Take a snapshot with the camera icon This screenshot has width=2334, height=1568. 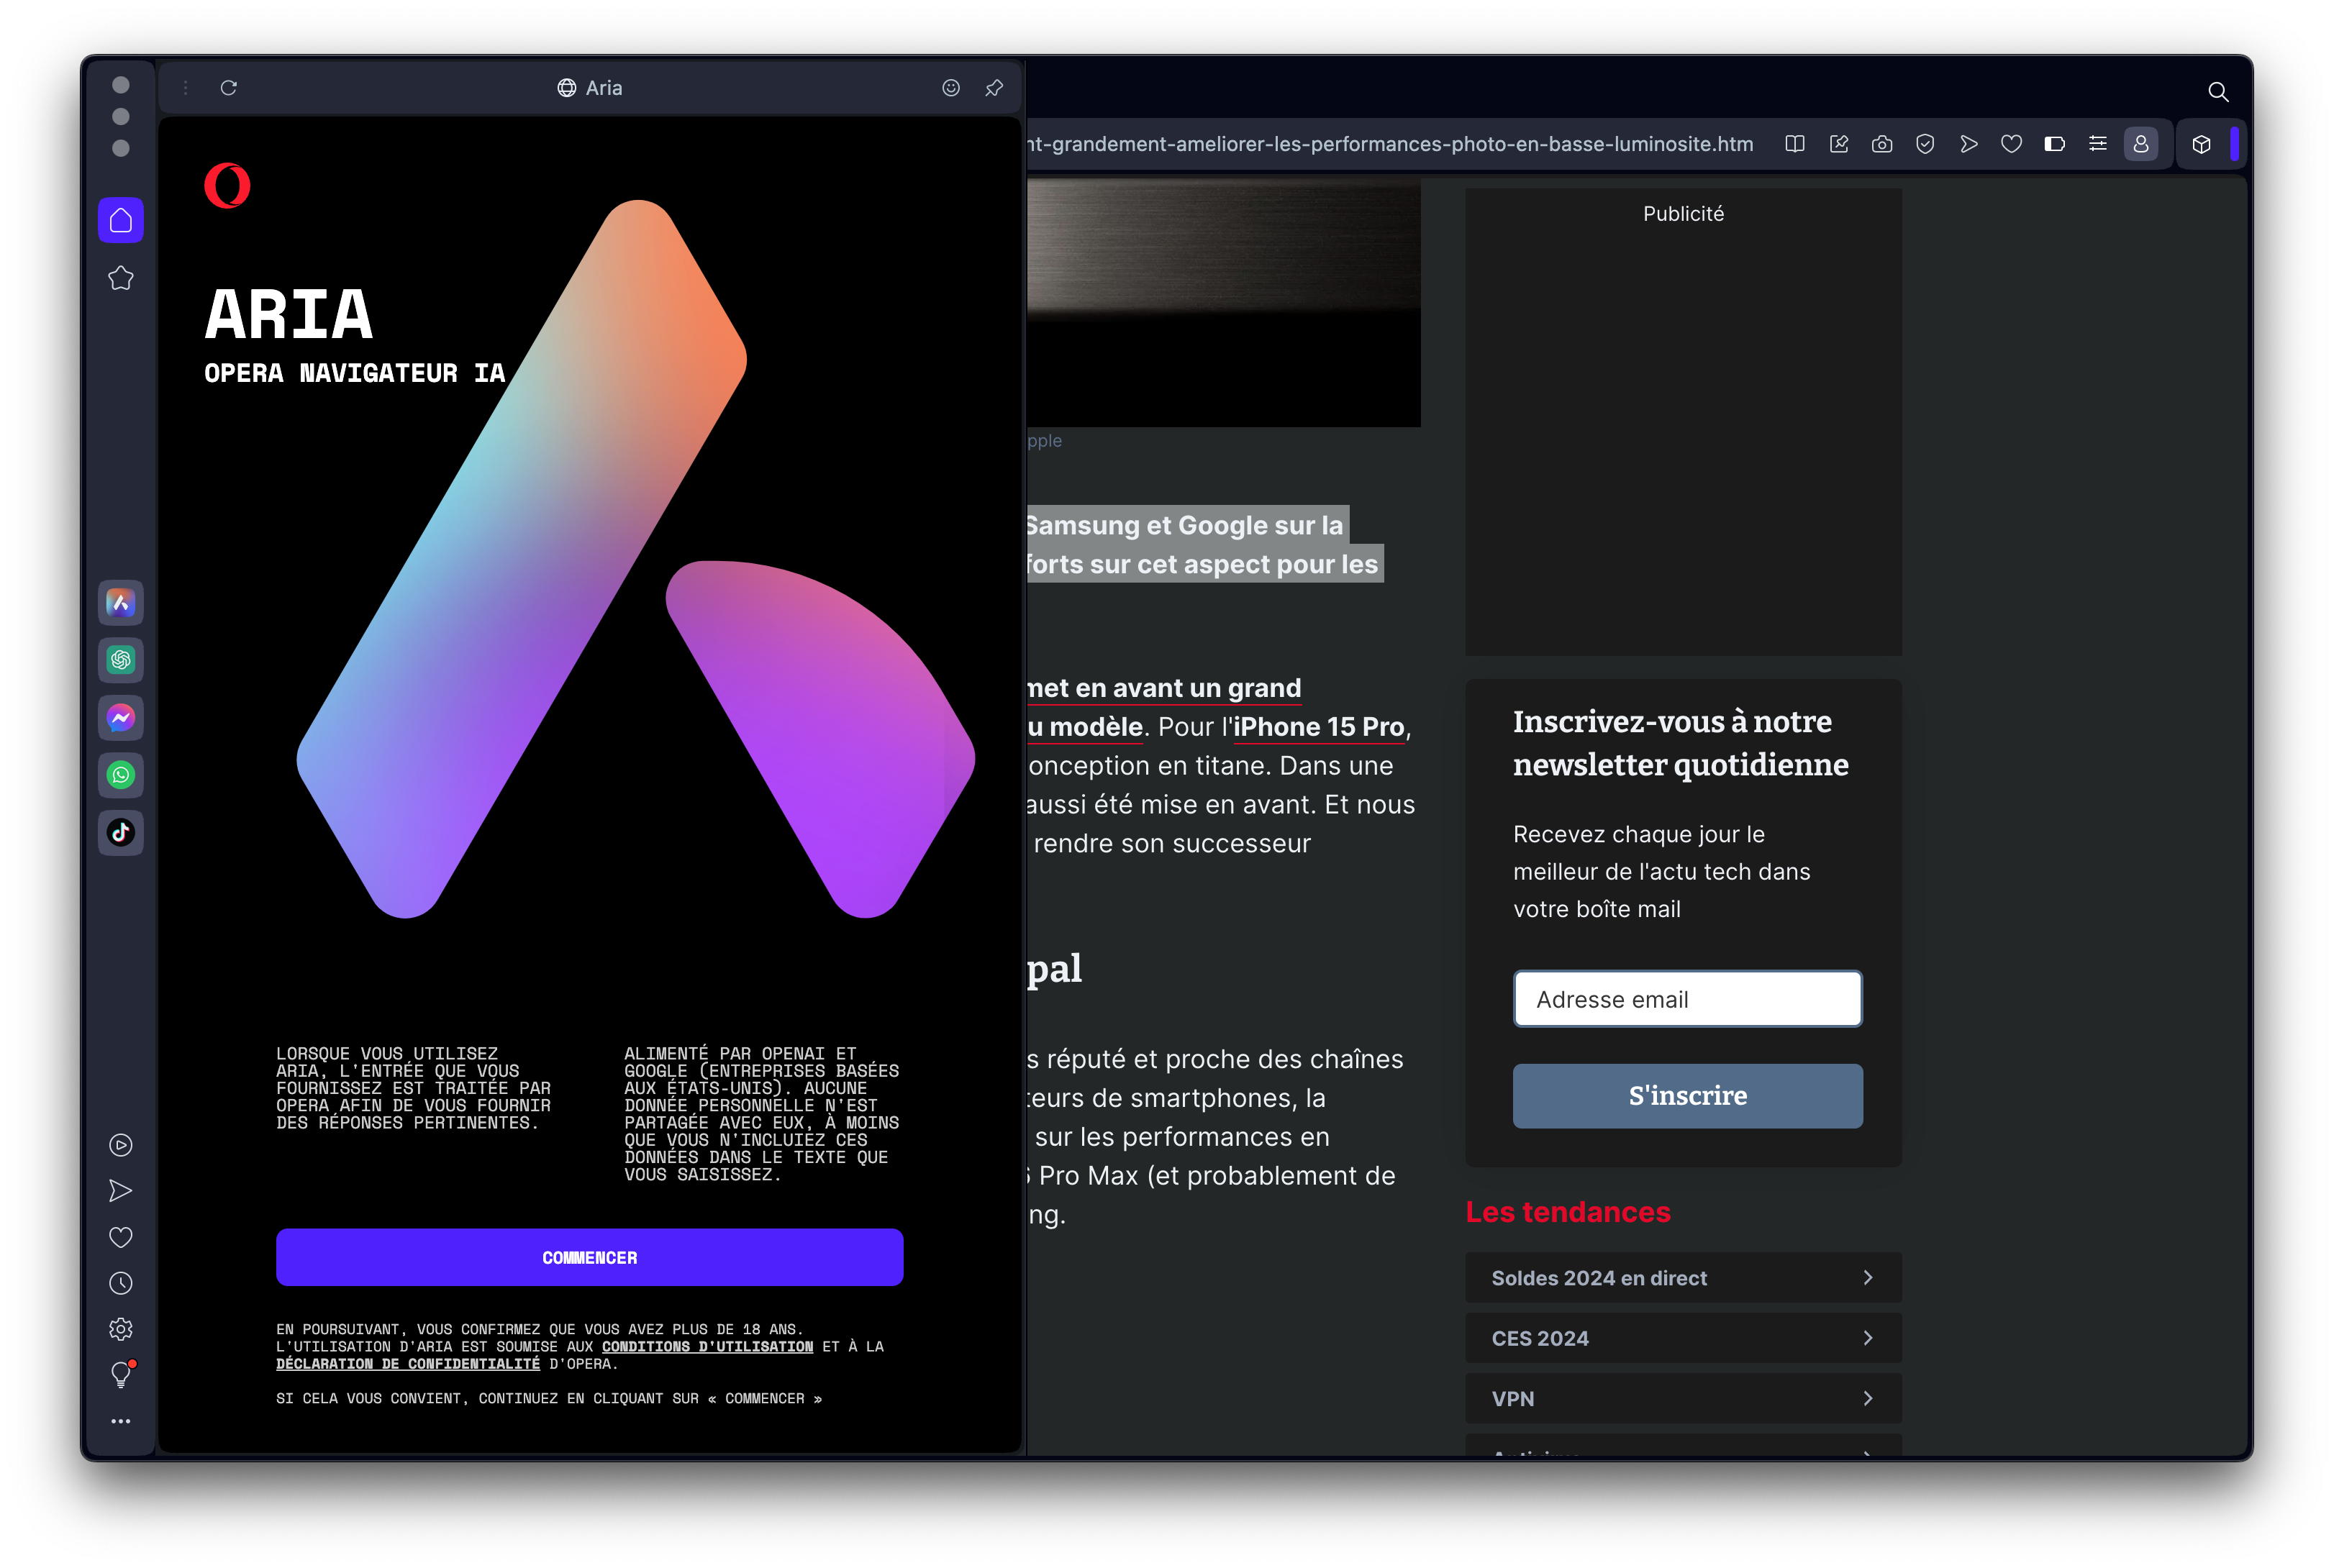pos(1882,144)
